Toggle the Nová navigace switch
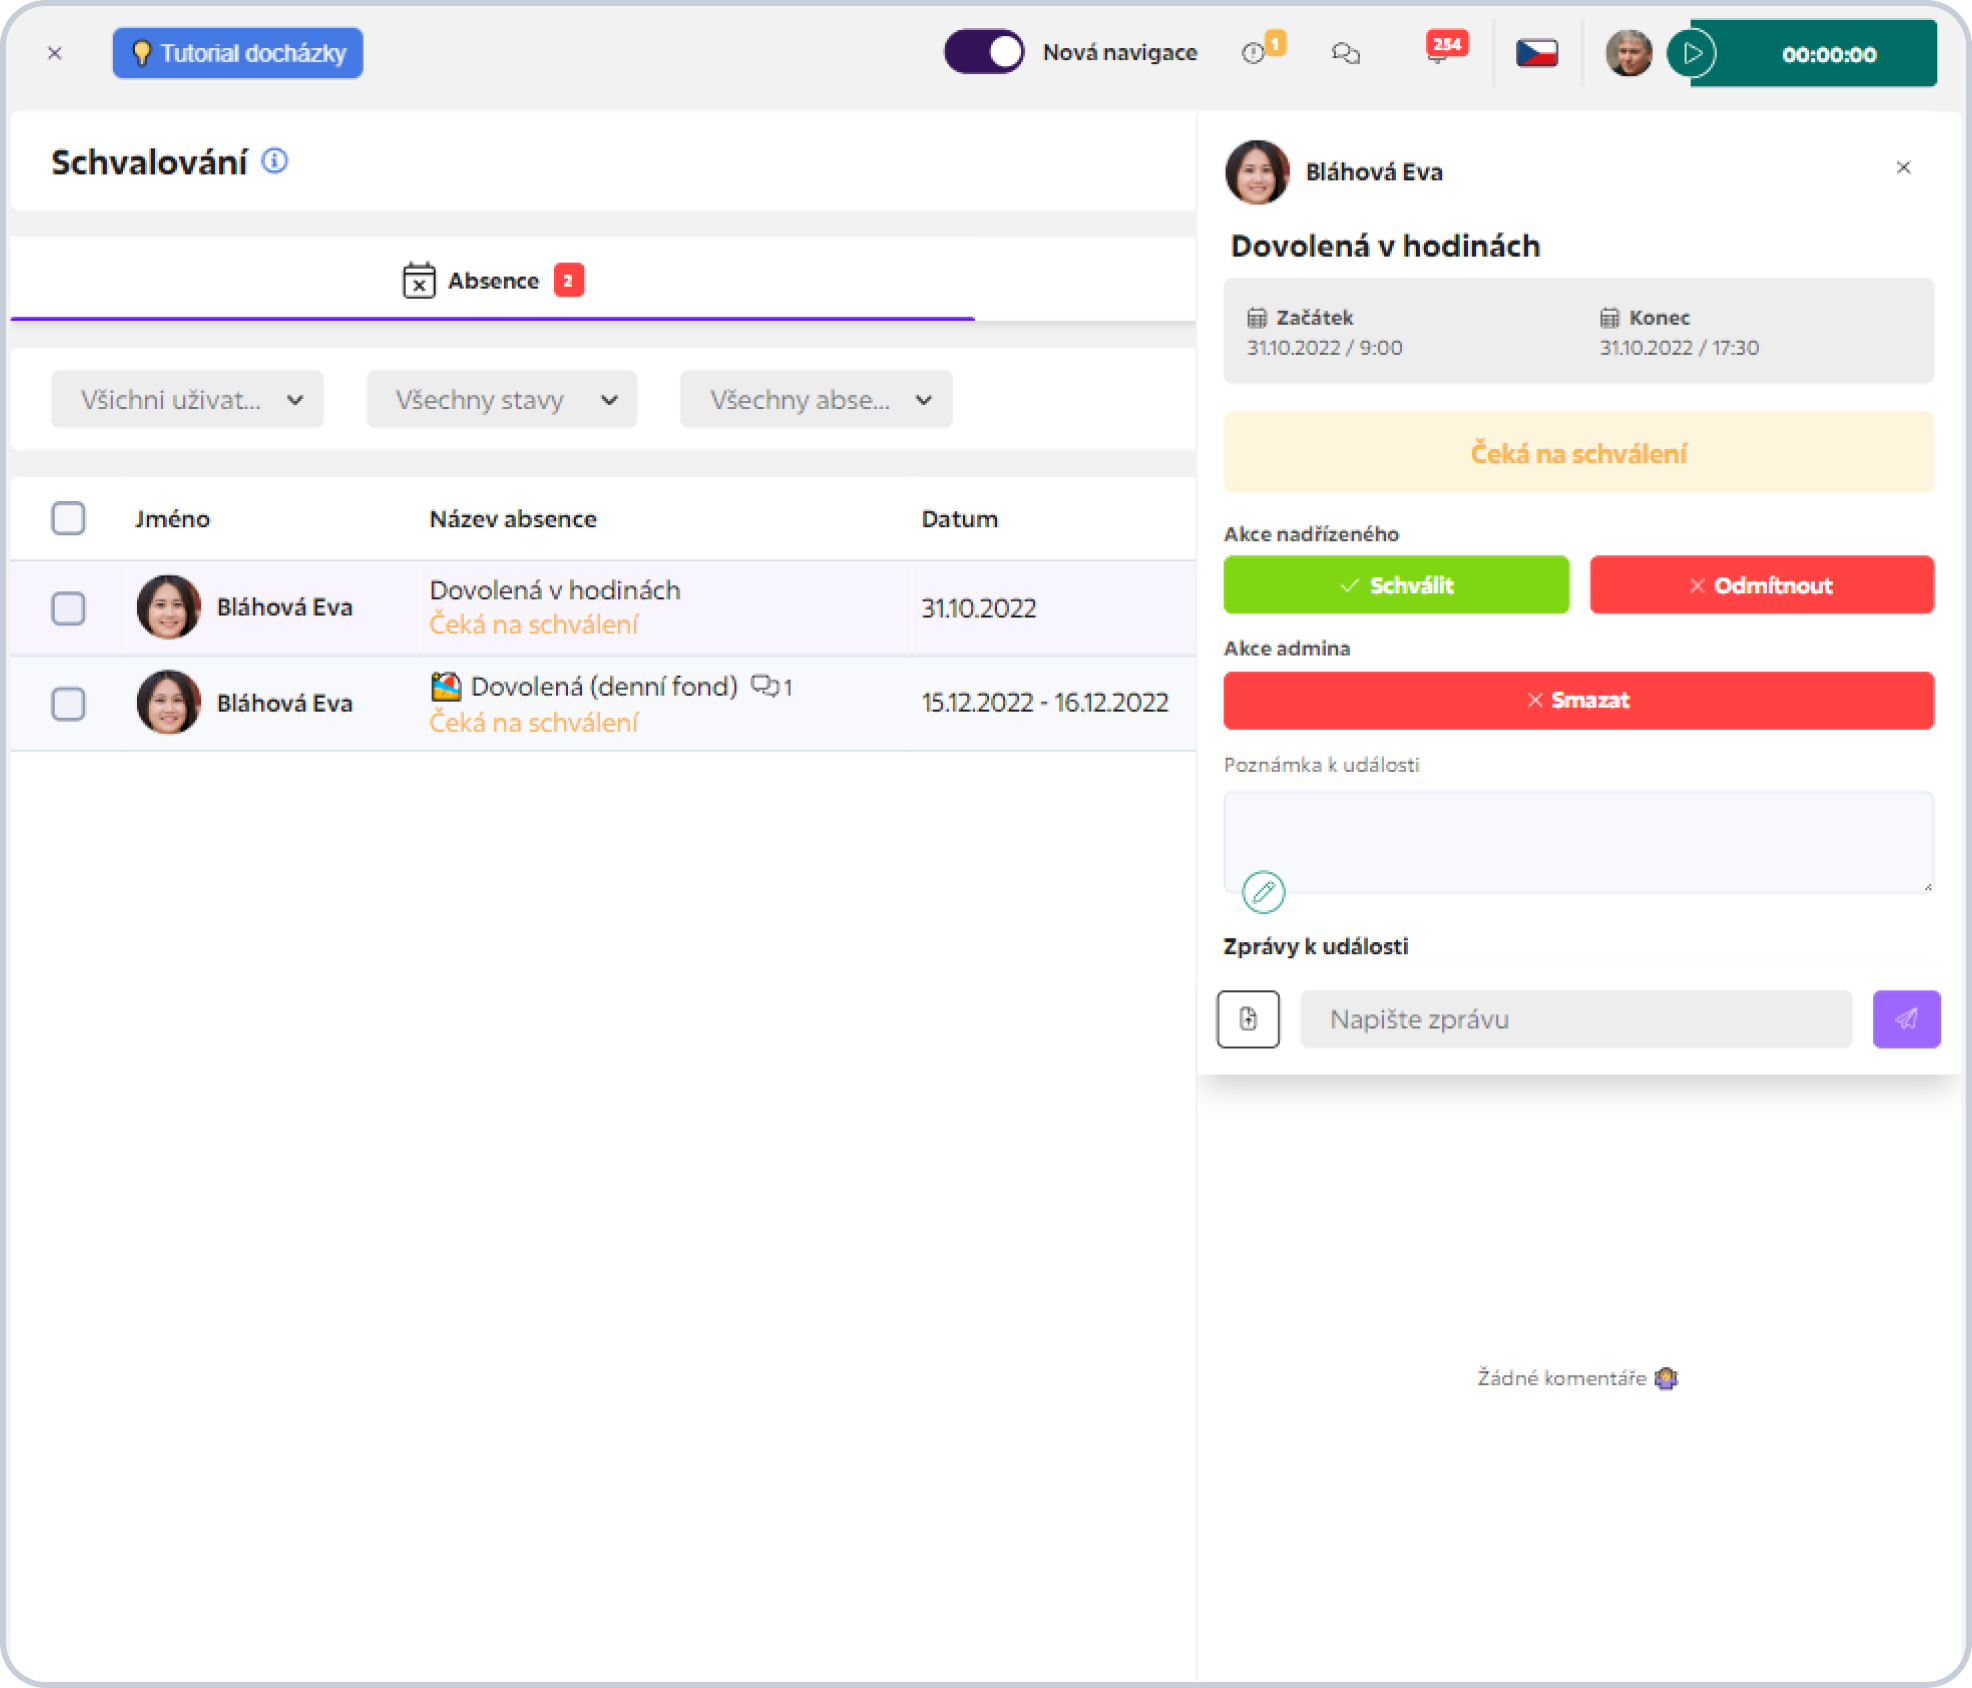 click(984, 52)
